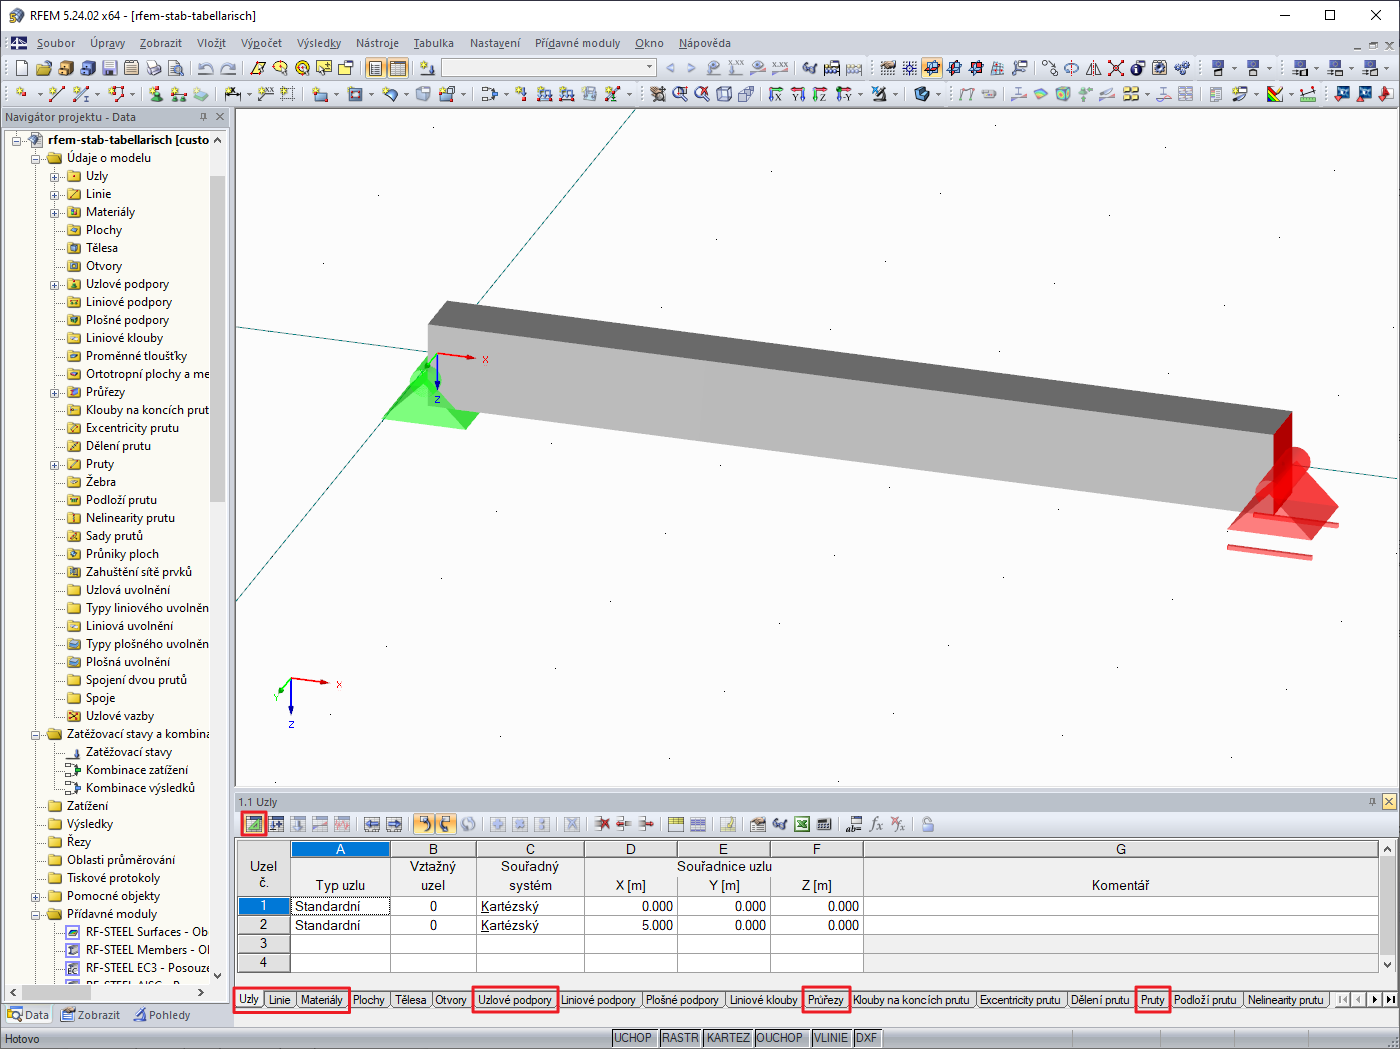Switch navigator to Pohledy tab
The height and width of the screenshot is (1049, 1400).
[x=160, y=1015]
